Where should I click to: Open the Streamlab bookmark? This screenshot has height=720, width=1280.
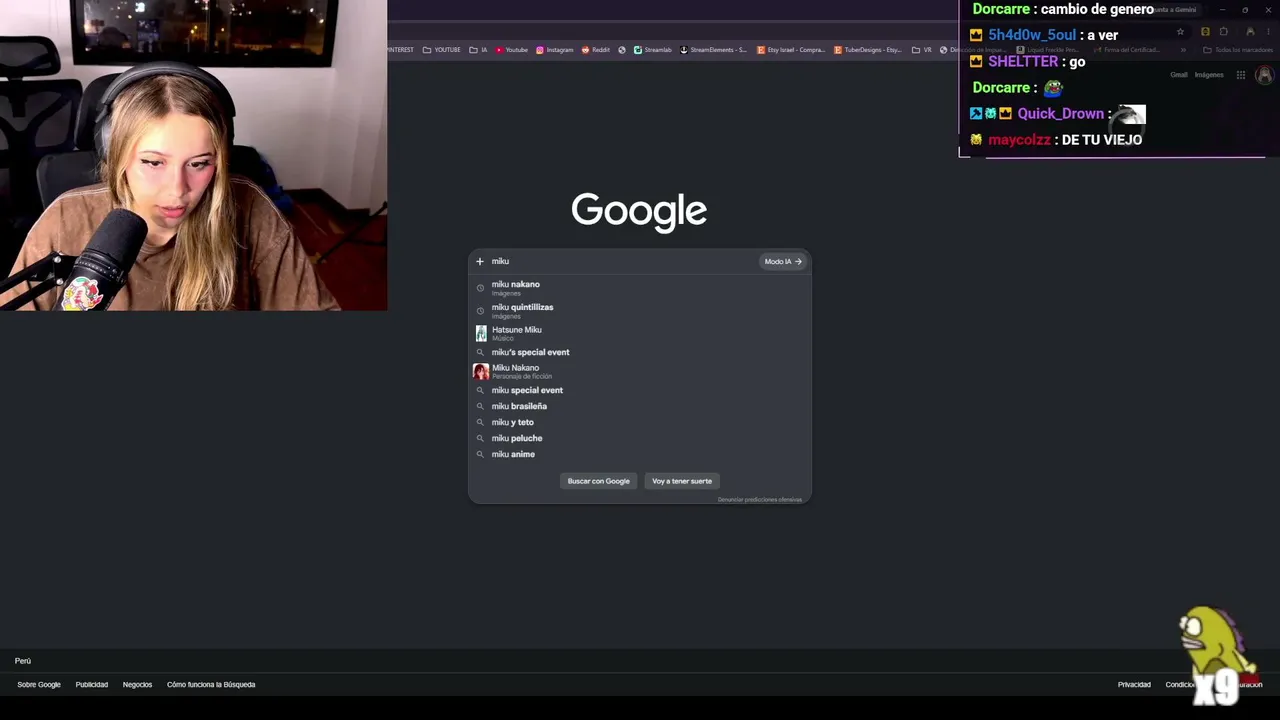[653, 50]
